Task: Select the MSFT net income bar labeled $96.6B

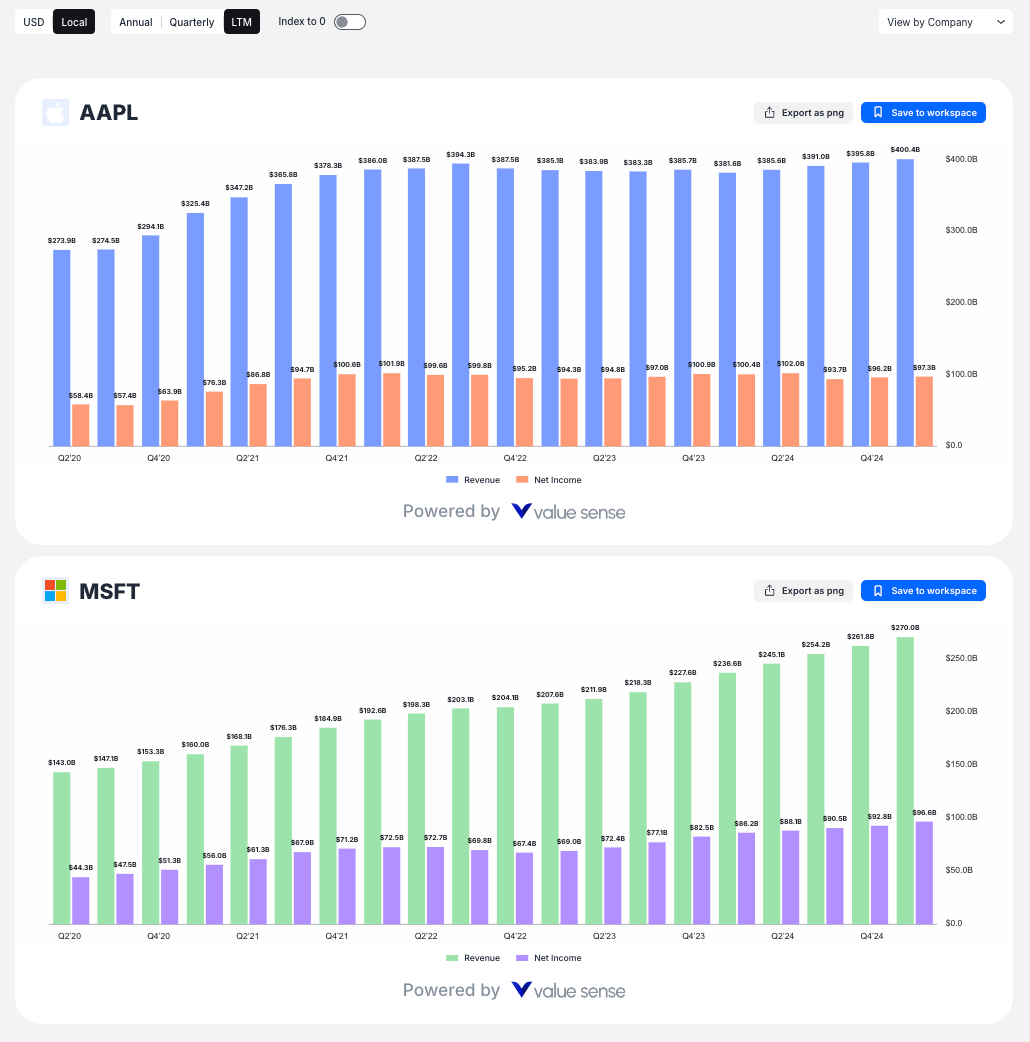Action: click(924, 873)
